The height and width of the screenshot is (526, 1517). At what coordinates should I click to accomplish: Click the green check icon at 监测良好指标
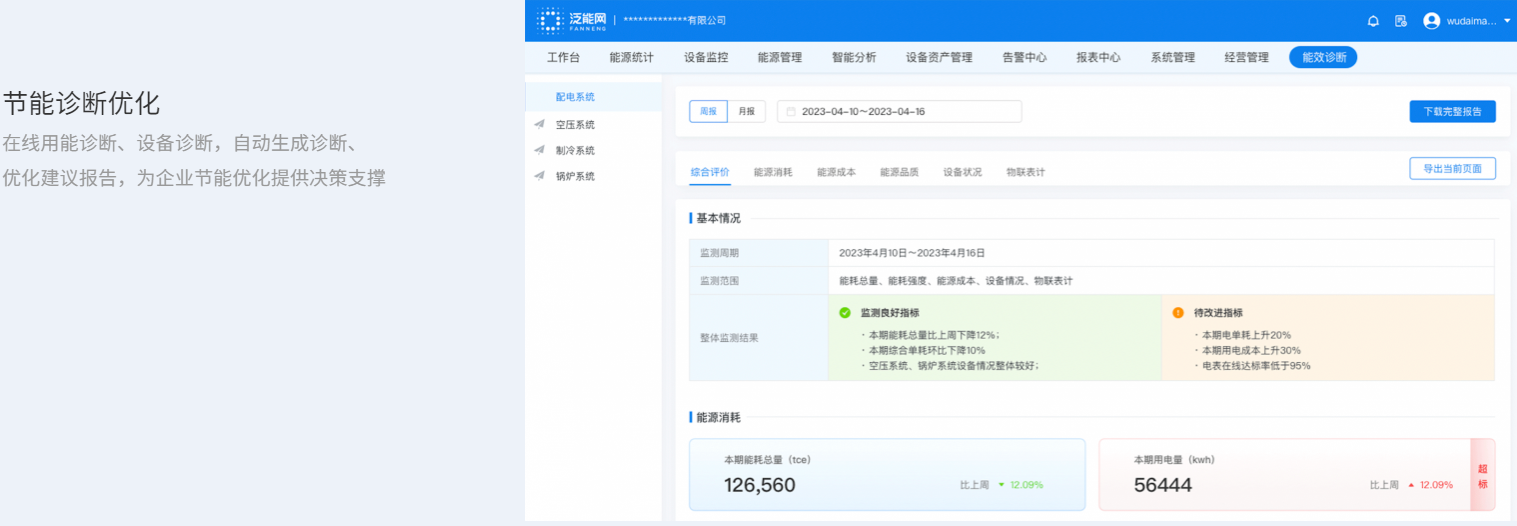(845, 312)
